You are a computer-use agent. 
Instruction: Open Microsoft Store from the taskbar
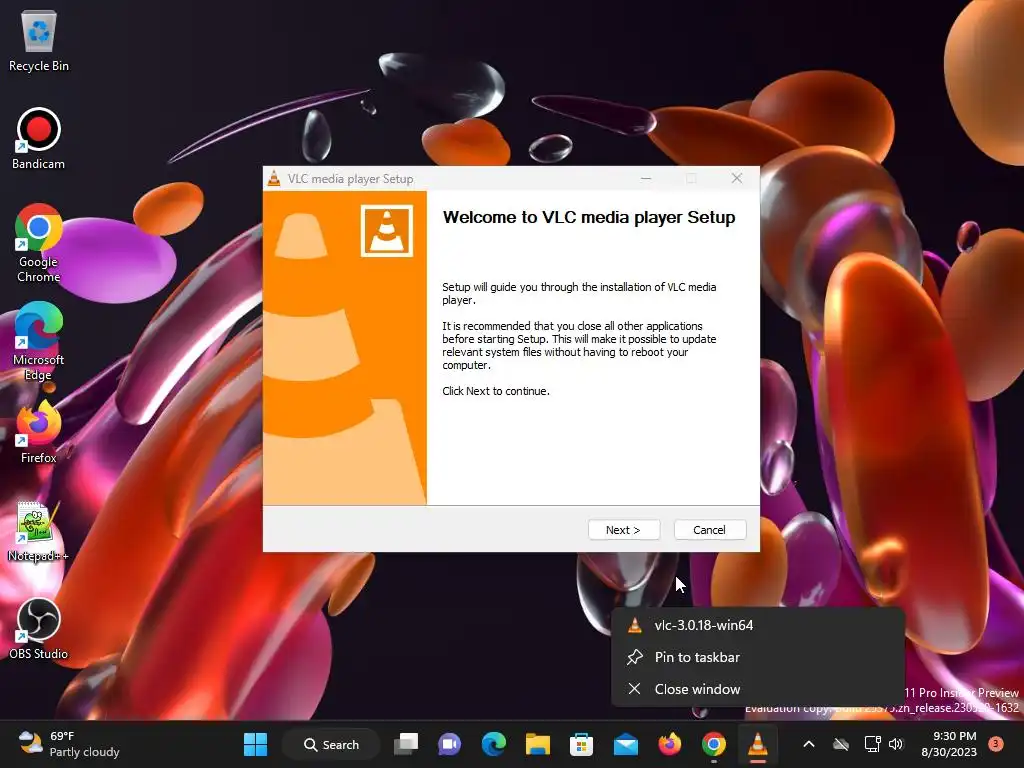[x=581, y=744]
